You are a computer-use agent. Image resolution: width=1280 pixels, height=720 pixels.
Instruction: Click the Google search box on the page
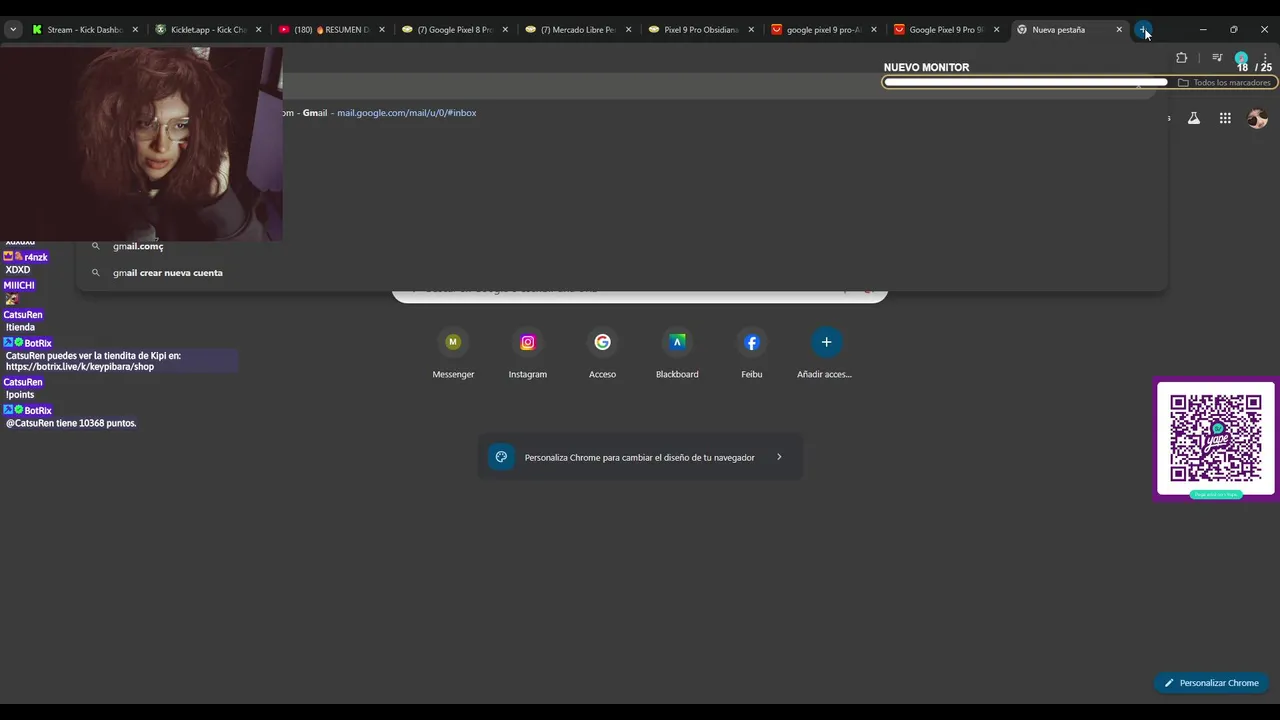pyautogui.click(x=640, y=291)
